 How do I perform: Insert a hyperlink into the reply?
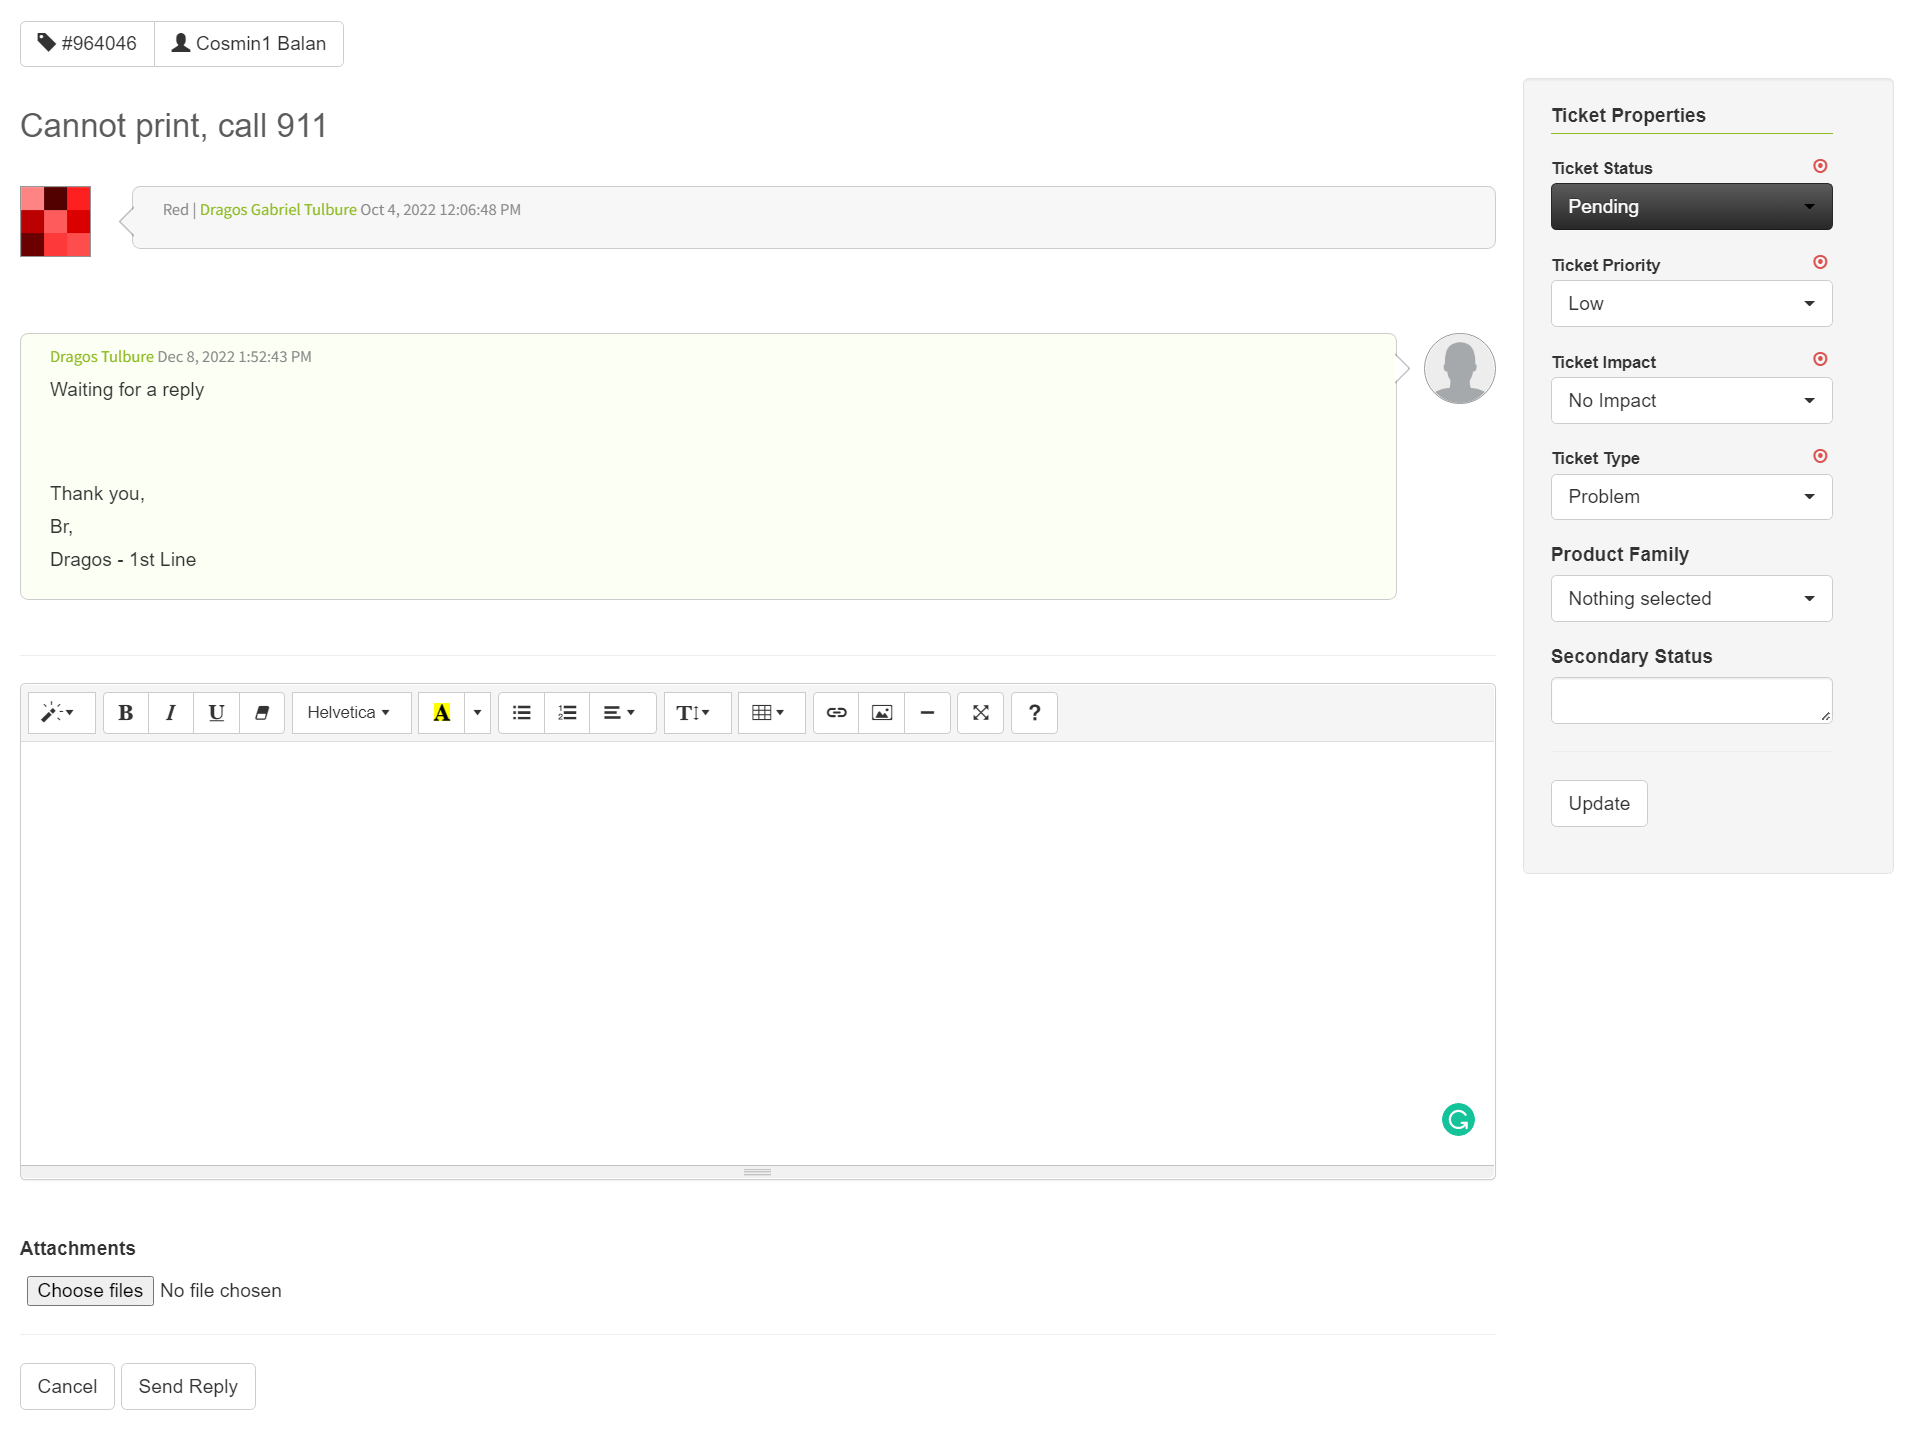click(835, 712)
